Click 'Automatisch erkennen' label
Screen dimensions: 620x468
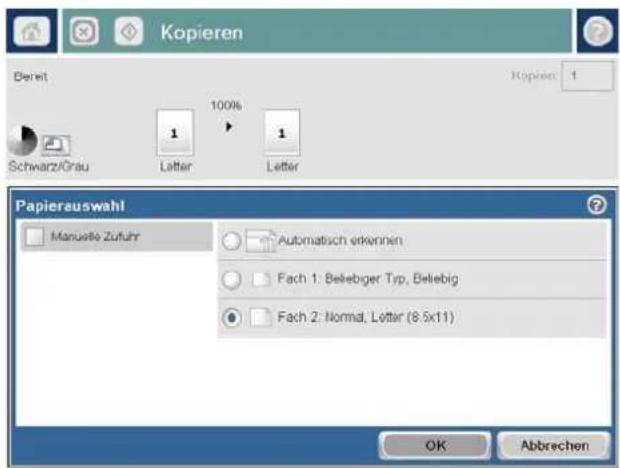[x=340, y=240]
